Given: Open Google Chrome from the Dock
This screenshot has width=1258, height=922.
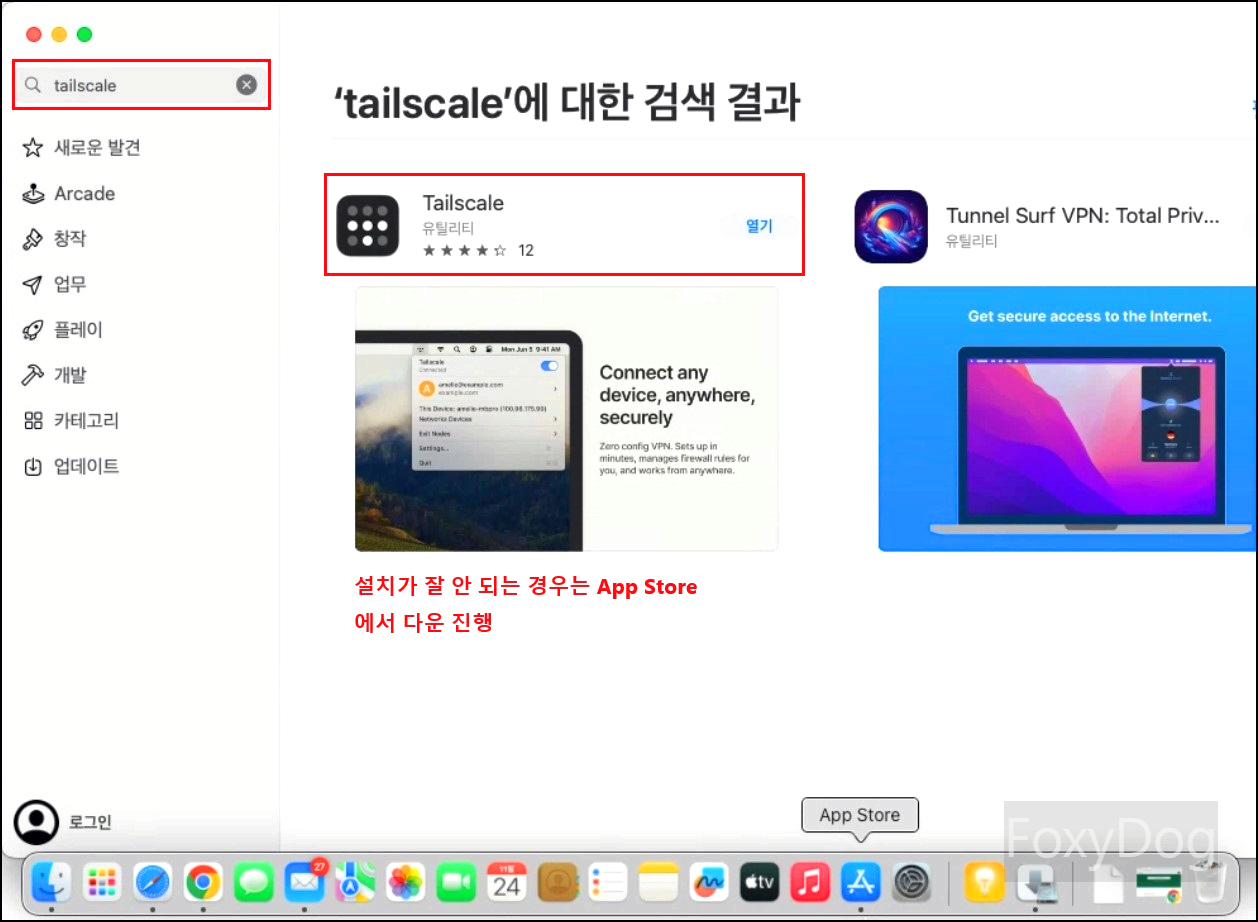Looking at the screenshot, I should tap(203, 882).
